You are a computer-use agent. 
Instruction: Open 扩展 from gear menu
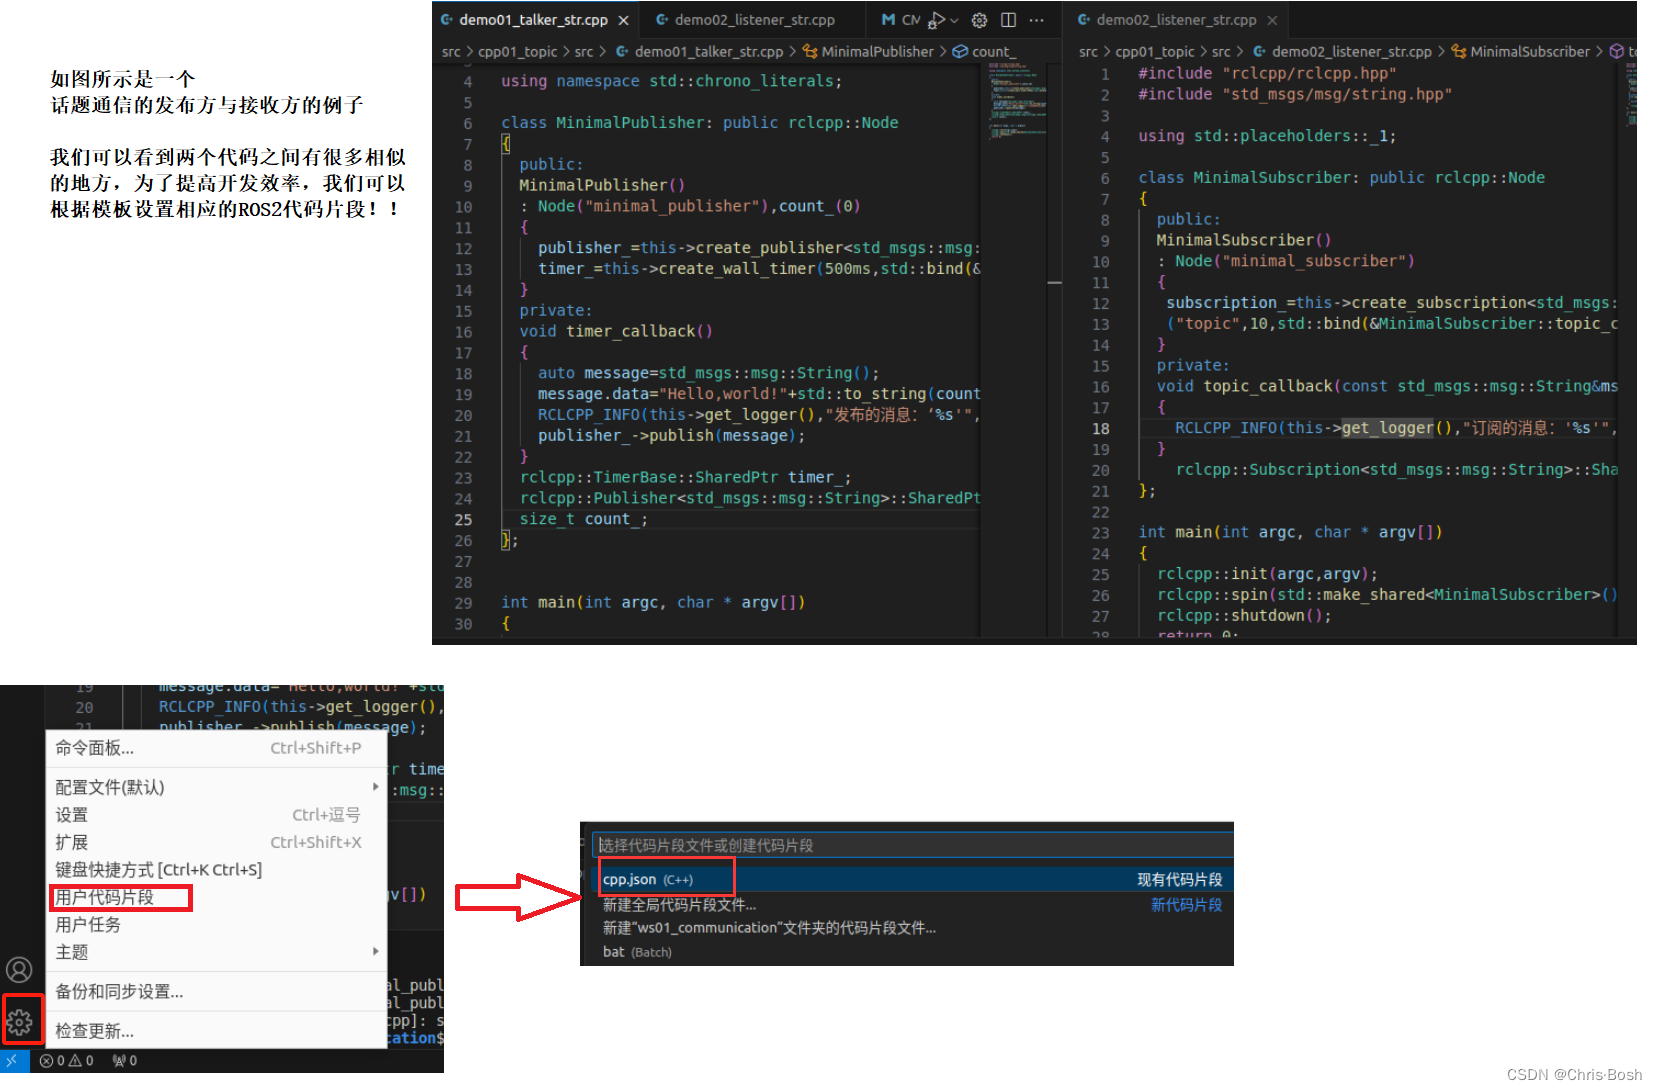[216, 842]
